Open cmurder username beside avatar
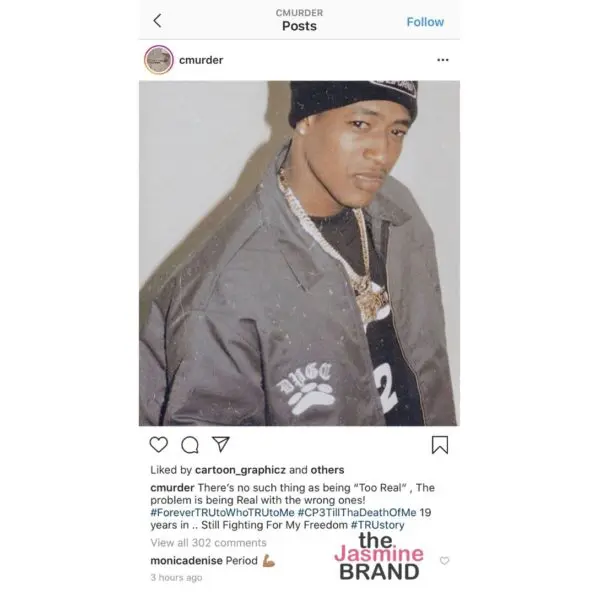The height and width of the screenshot is (595, 595). (x=201, y=60)
